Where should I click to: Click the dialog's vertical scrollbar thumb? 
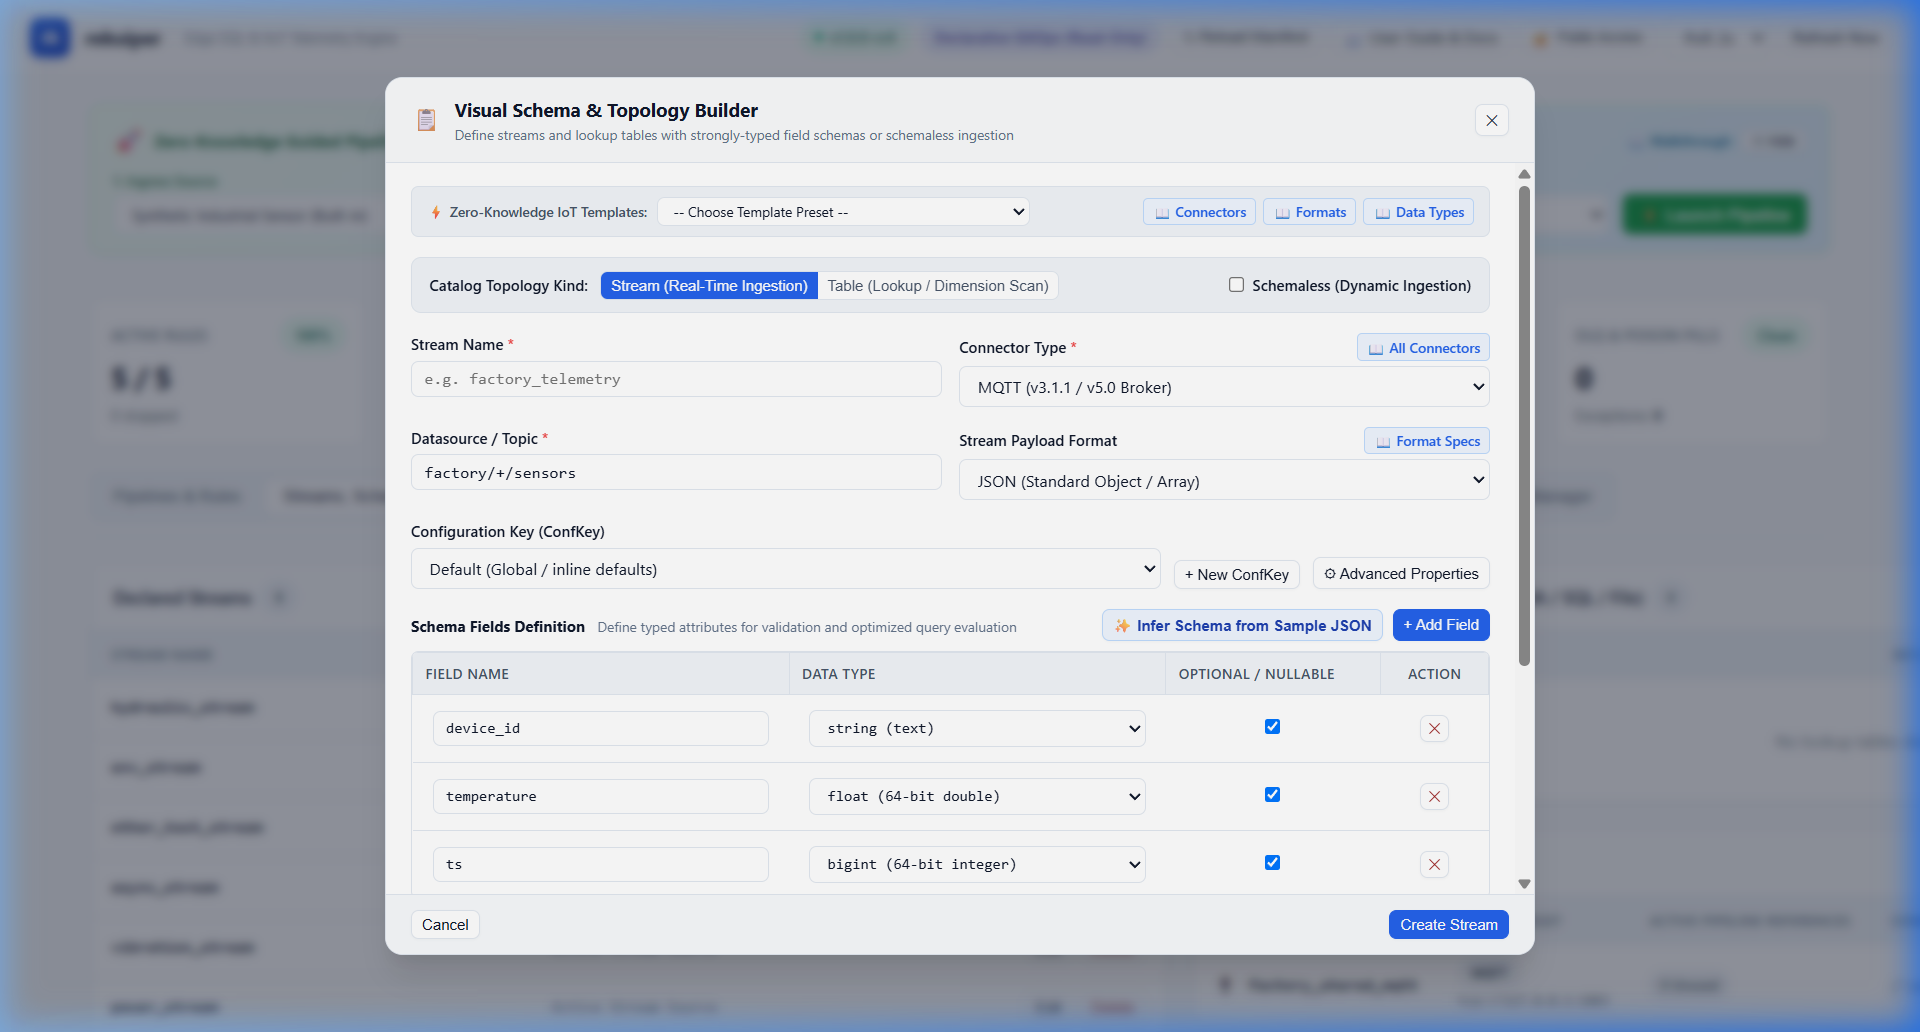[x=1524, y=426]
